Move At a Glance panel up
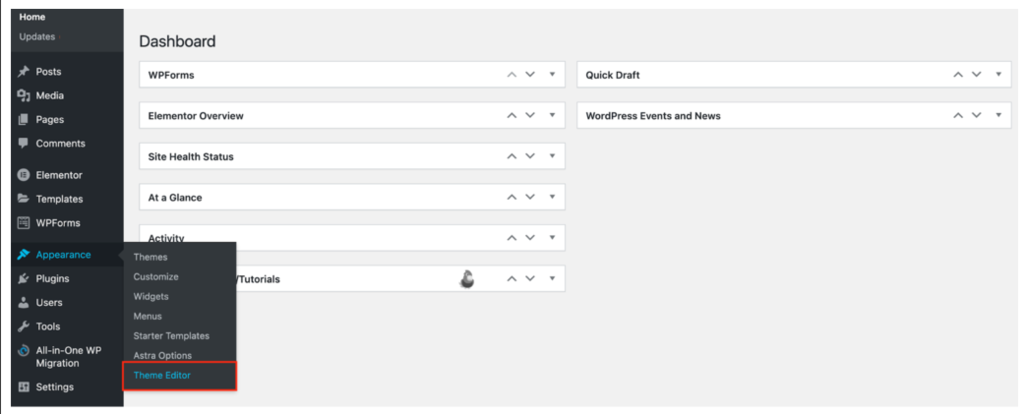The image size is (1024, 414). [x=512, y=197]
